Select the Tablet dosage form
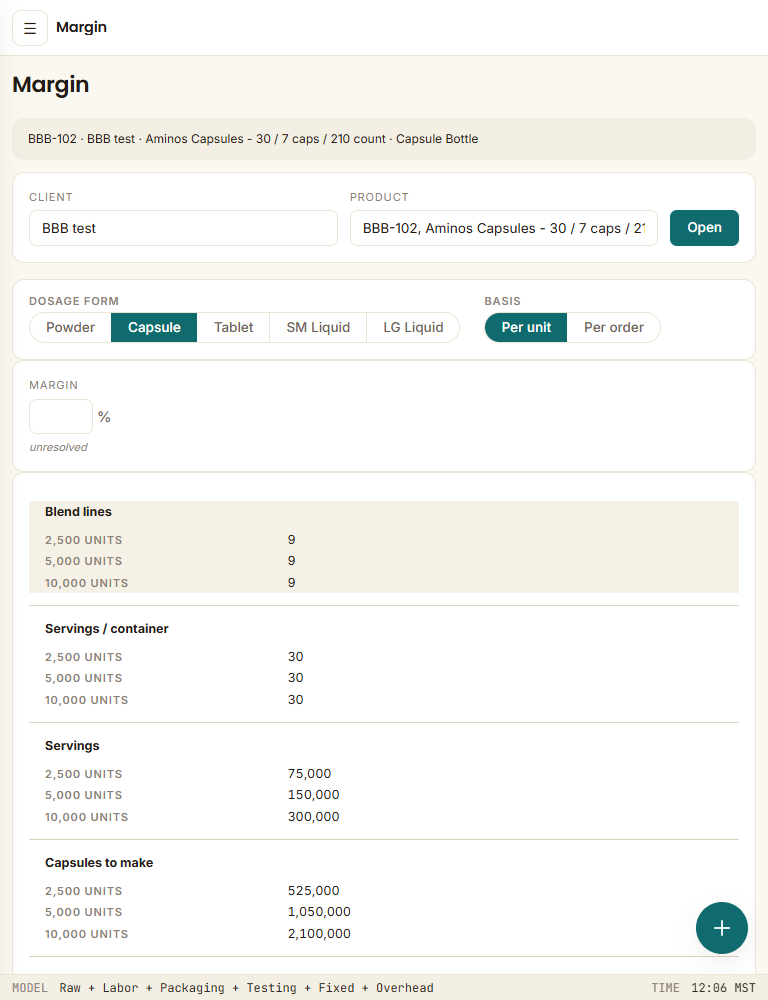The width and height of the screenshot is (768, 1000). (233, 327)
